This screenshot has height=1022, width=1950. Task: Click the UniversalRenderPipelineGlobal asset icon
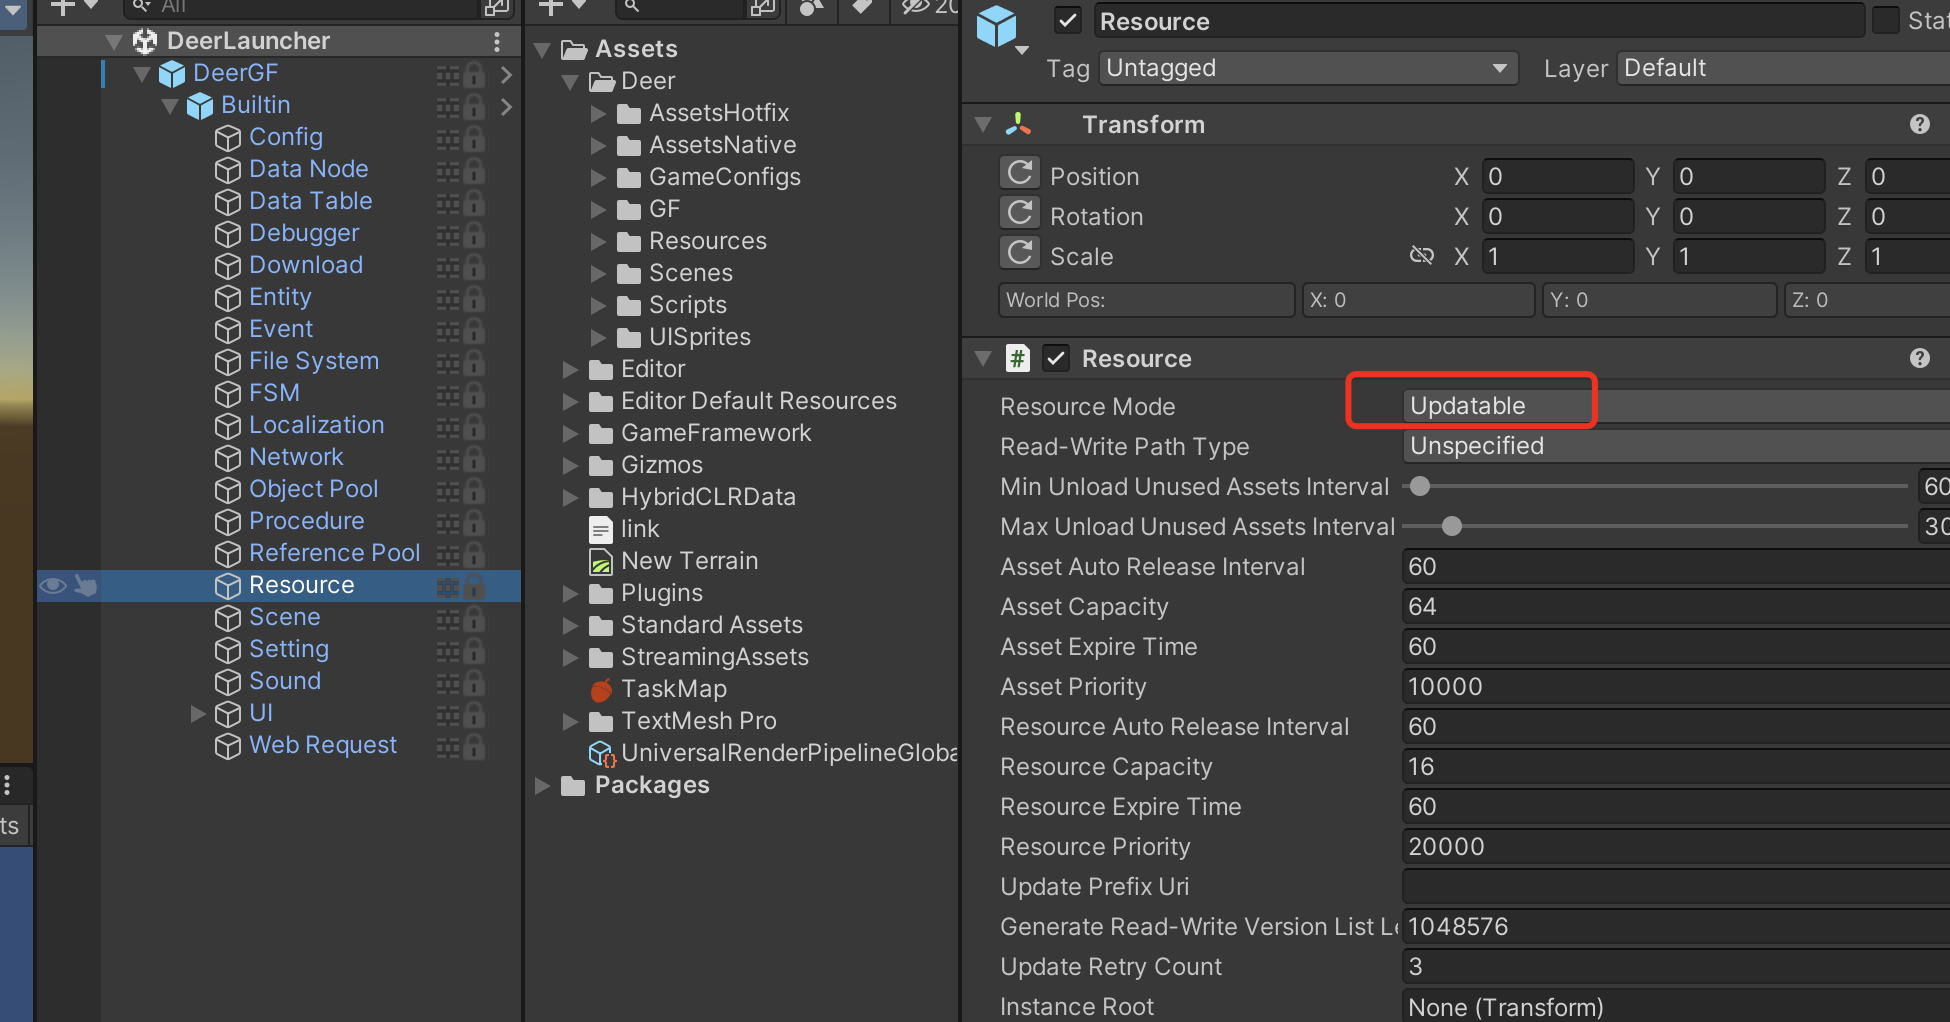pos(601,753)
